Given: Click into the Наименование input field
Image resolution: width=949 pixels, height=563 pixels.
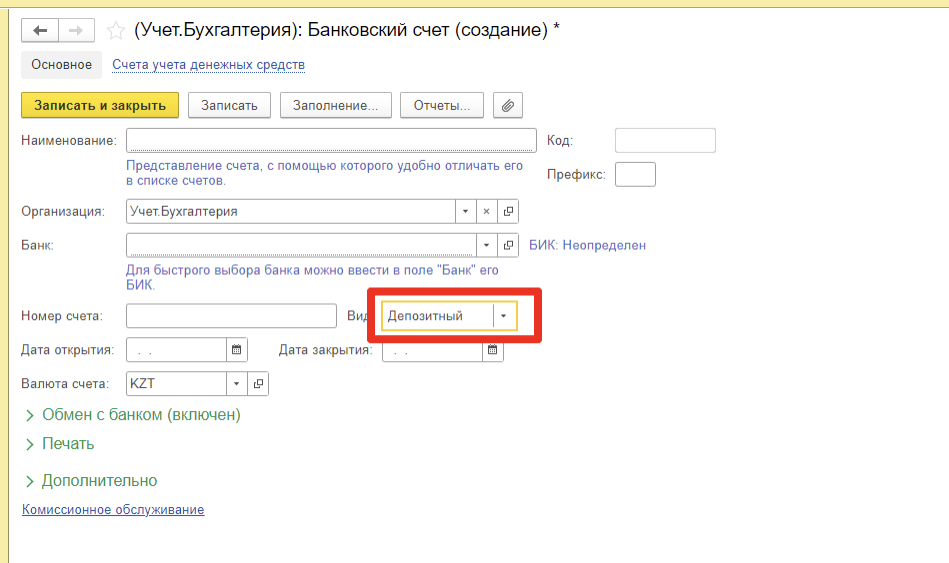Looking at the screenshot, I should point(331,140).
